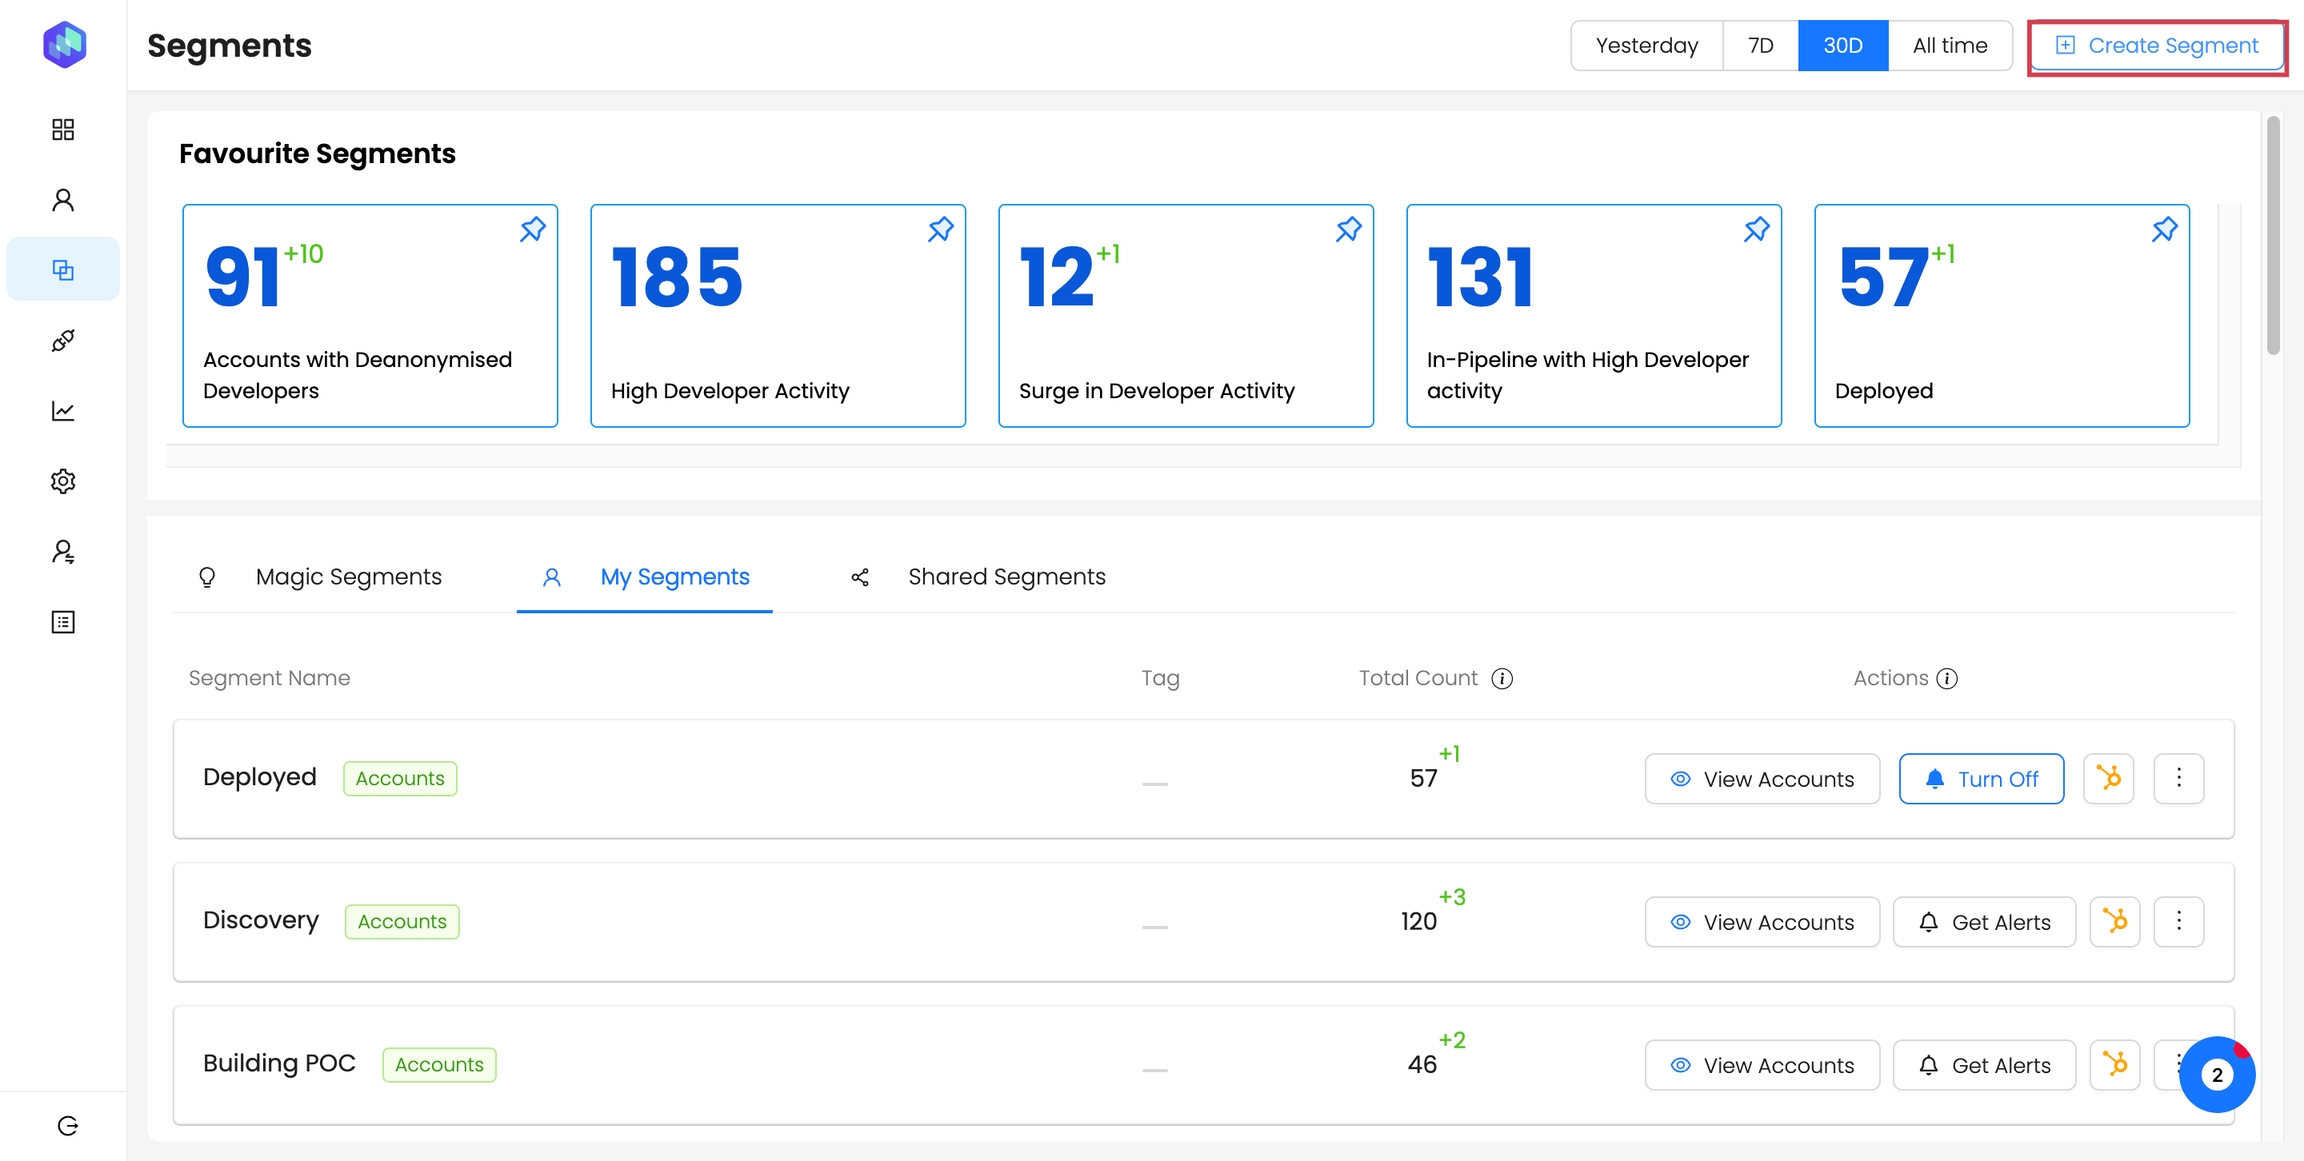View Accounts for Building POC segment
This screenshot has width=2304, height=1161.
(x=1762, y=1065)
